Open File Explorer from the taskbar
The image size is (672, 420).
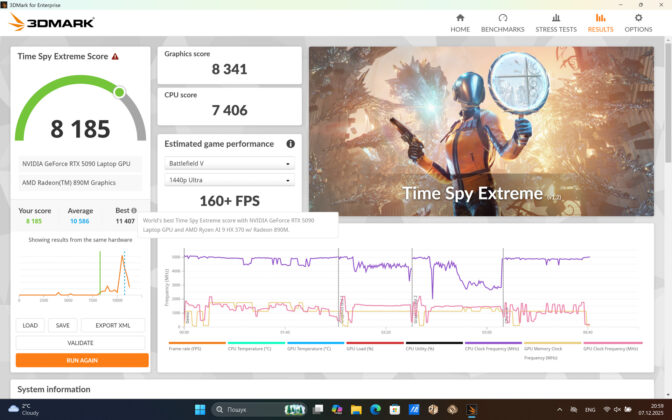pos(356,410)
